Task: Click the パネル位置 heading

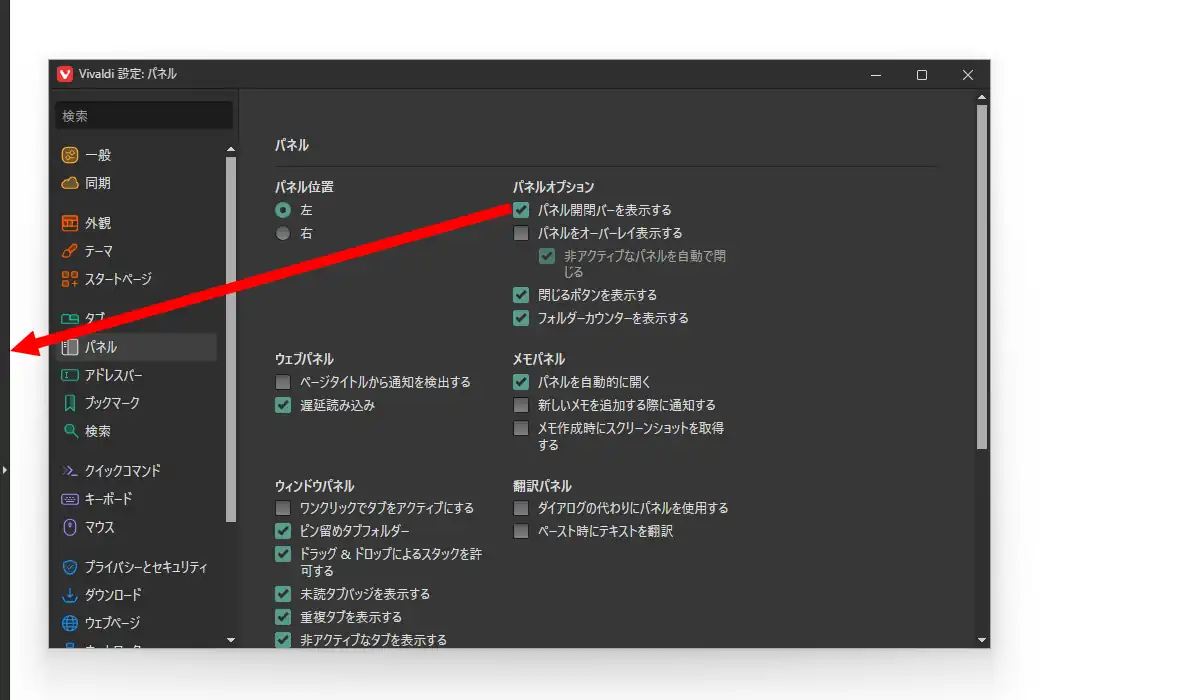Action: tap(304, 187)
